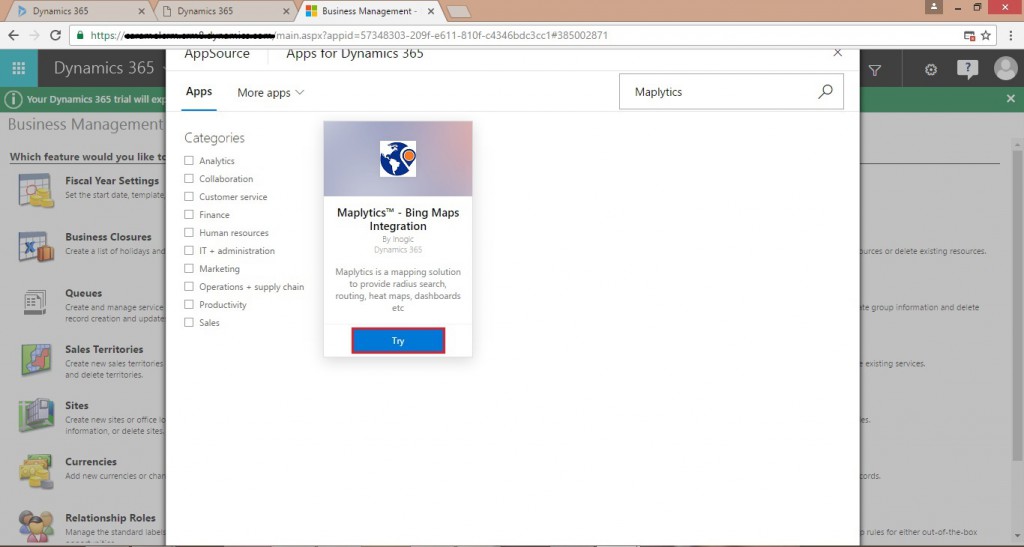Check the Finance category

189,214
